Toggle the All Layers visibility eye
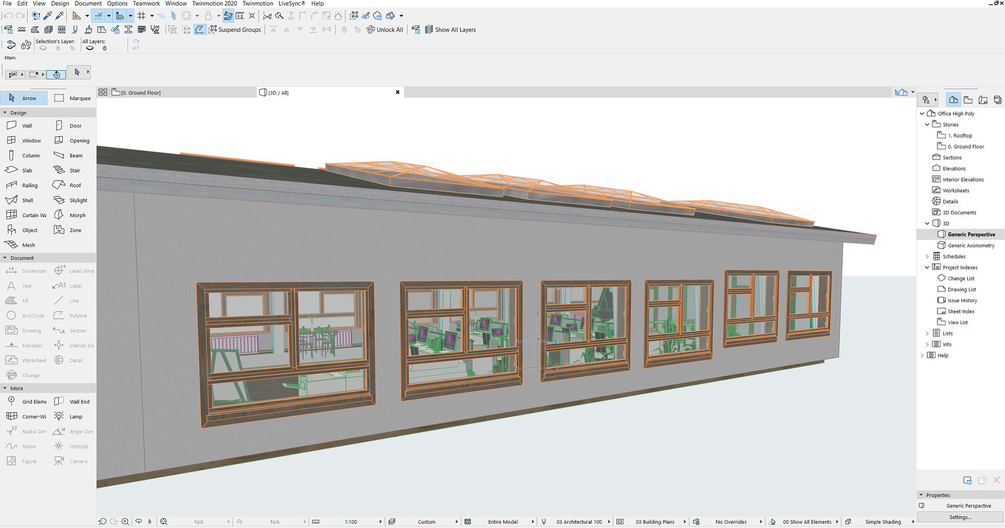 [x=89, y=48]
